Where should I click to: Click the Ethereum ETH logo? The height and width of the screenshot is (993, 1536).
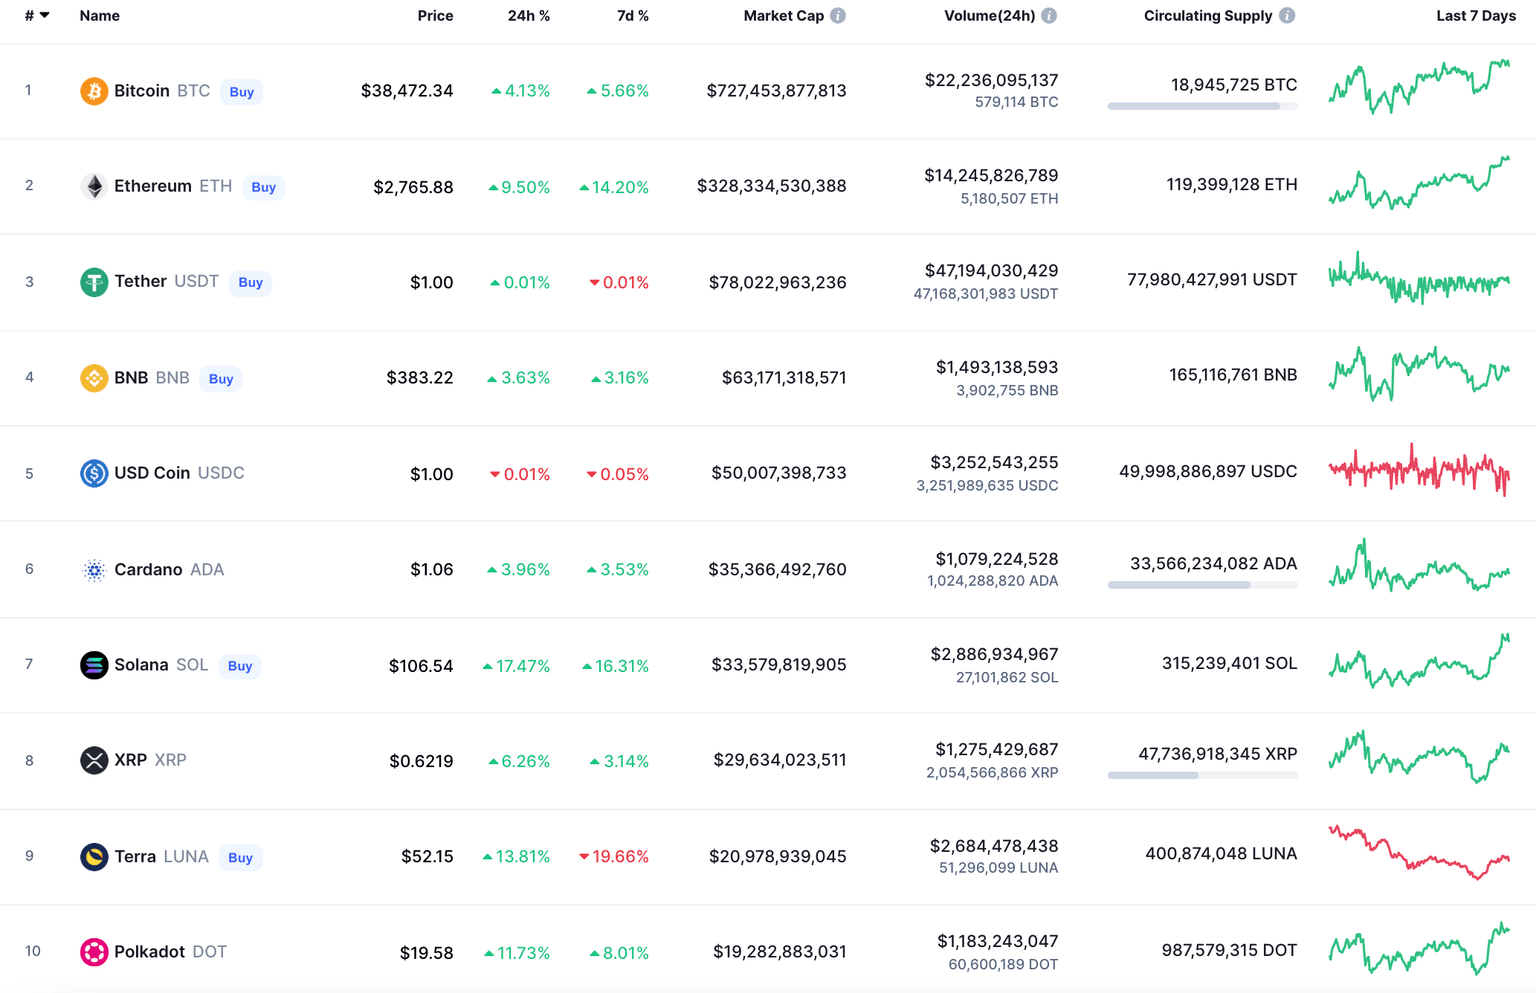(93, 186)
